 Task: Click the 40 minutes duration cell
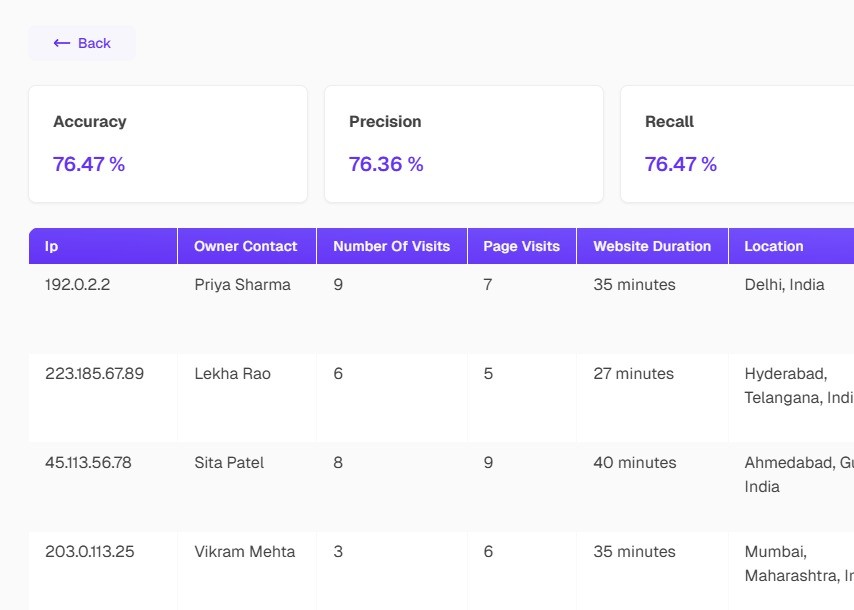652,486
